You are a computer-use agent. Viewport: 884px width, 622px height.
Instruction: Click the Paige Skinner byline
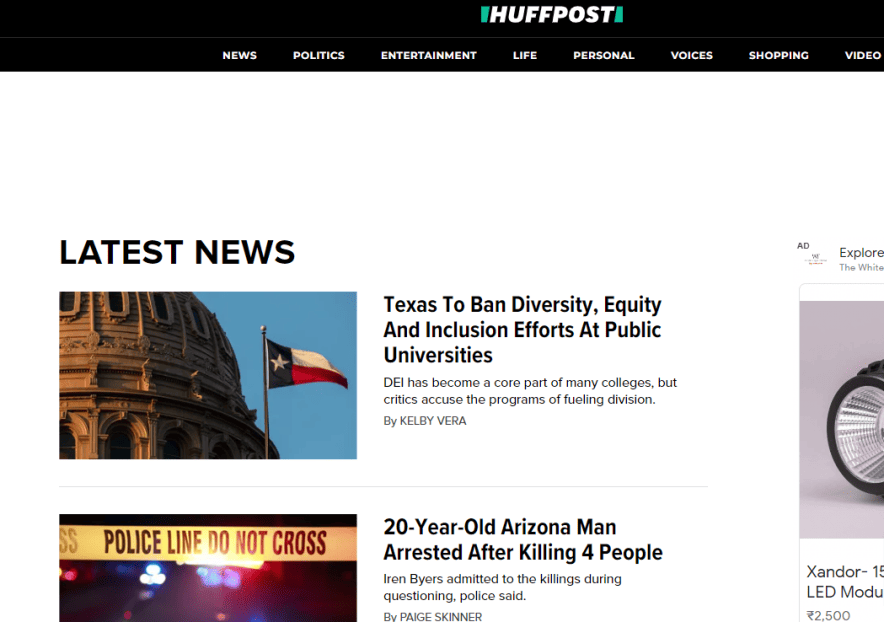pyautogui.click(x=432, y=616)
